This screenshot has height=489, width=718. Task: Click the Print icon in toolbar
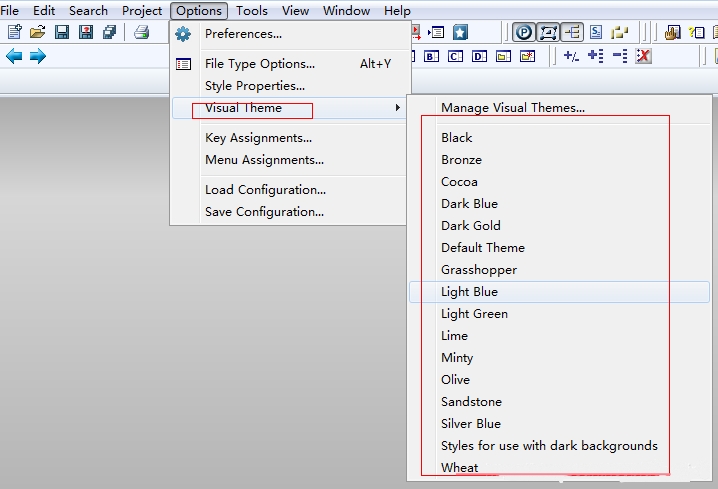click(141, 33)
